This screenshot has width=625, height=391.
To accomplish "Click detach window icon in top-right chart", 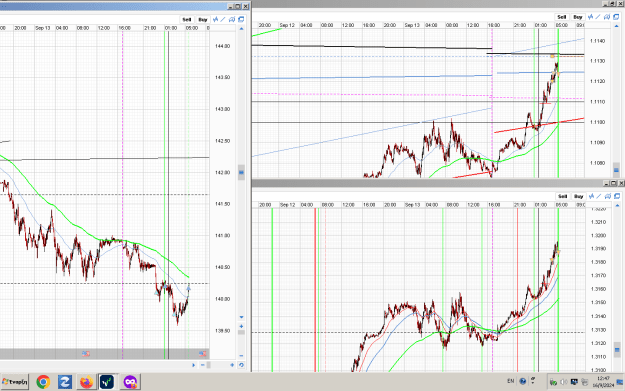I will pos(616,17).
